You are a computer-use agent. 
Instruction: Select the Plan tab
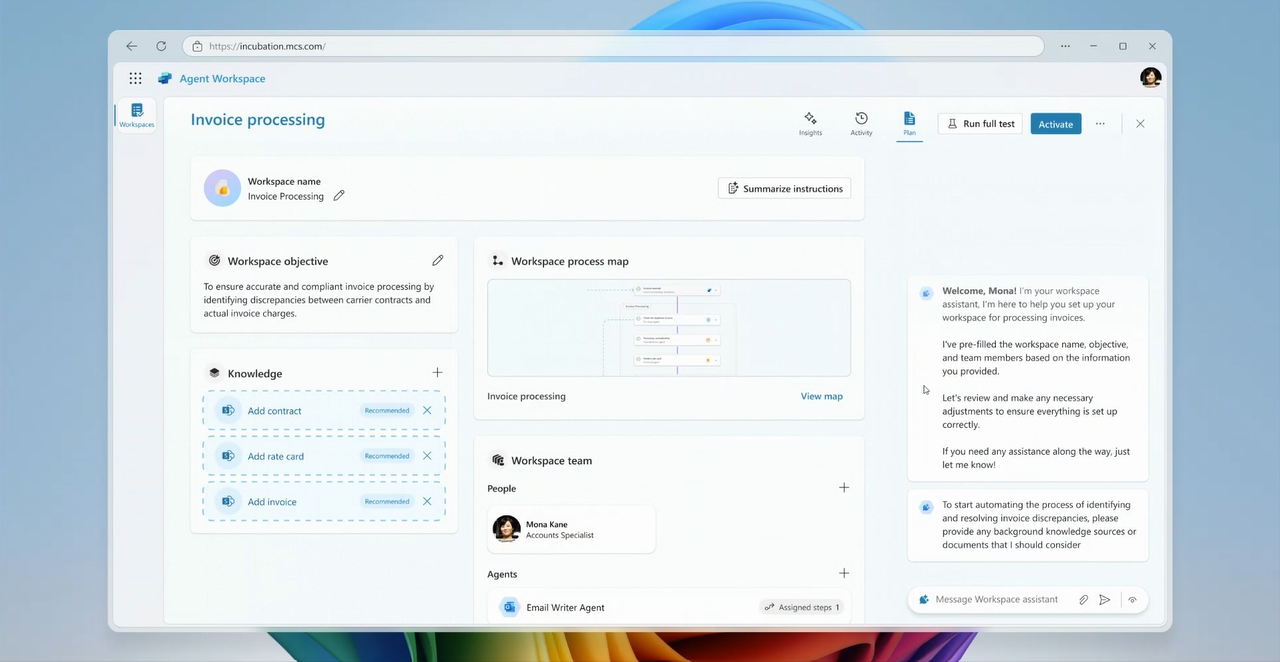pyautogui.click(x=909, y=124)
